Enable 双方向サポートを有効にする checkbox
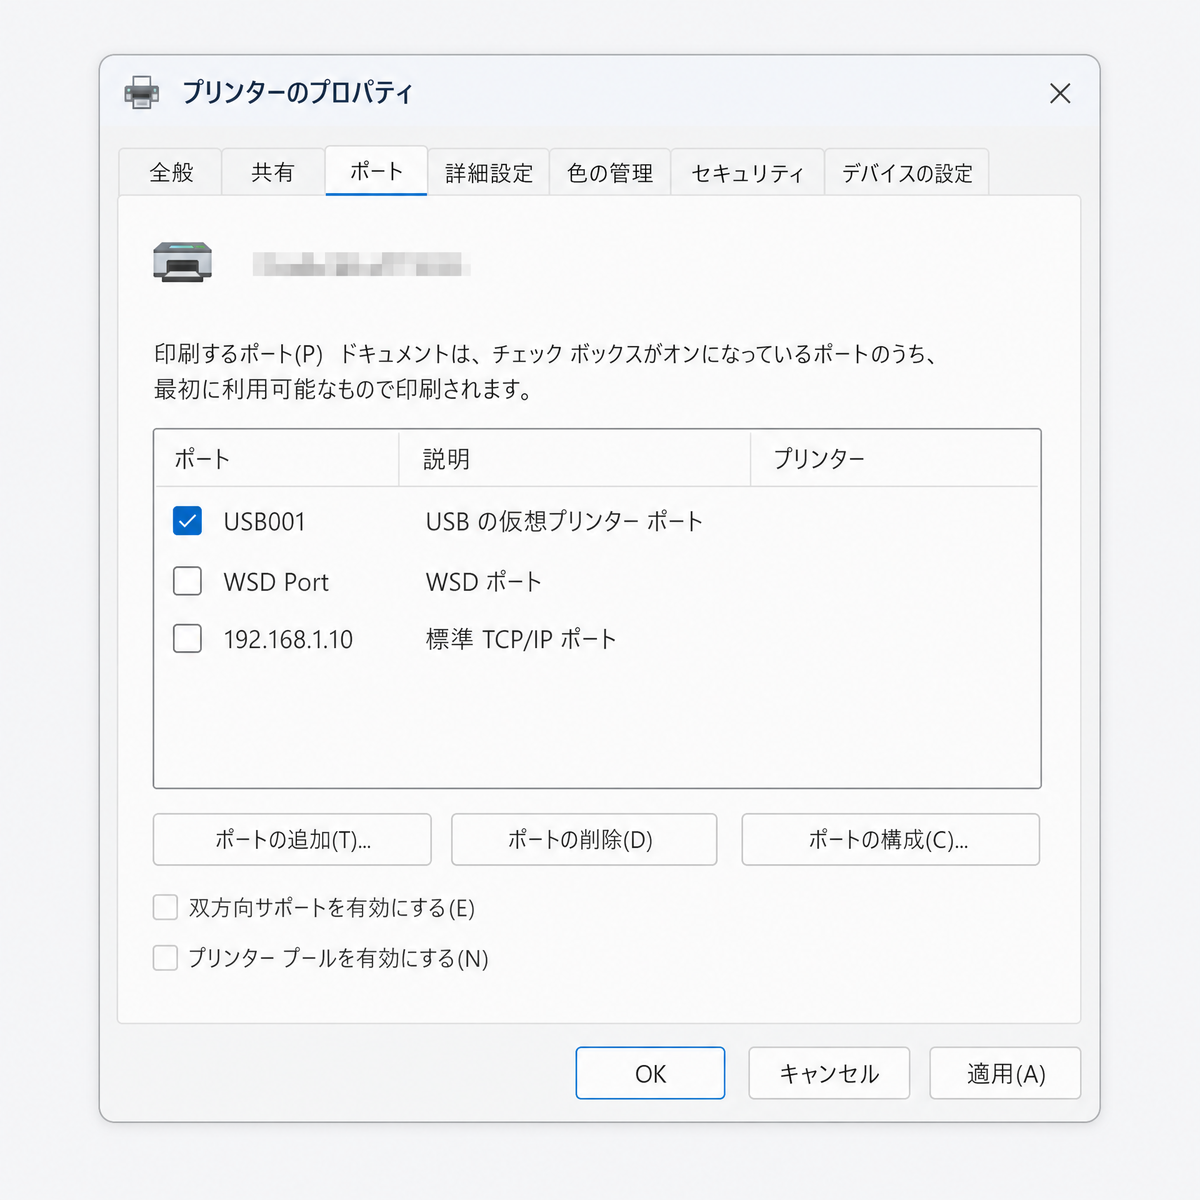 tap(165, 907)
